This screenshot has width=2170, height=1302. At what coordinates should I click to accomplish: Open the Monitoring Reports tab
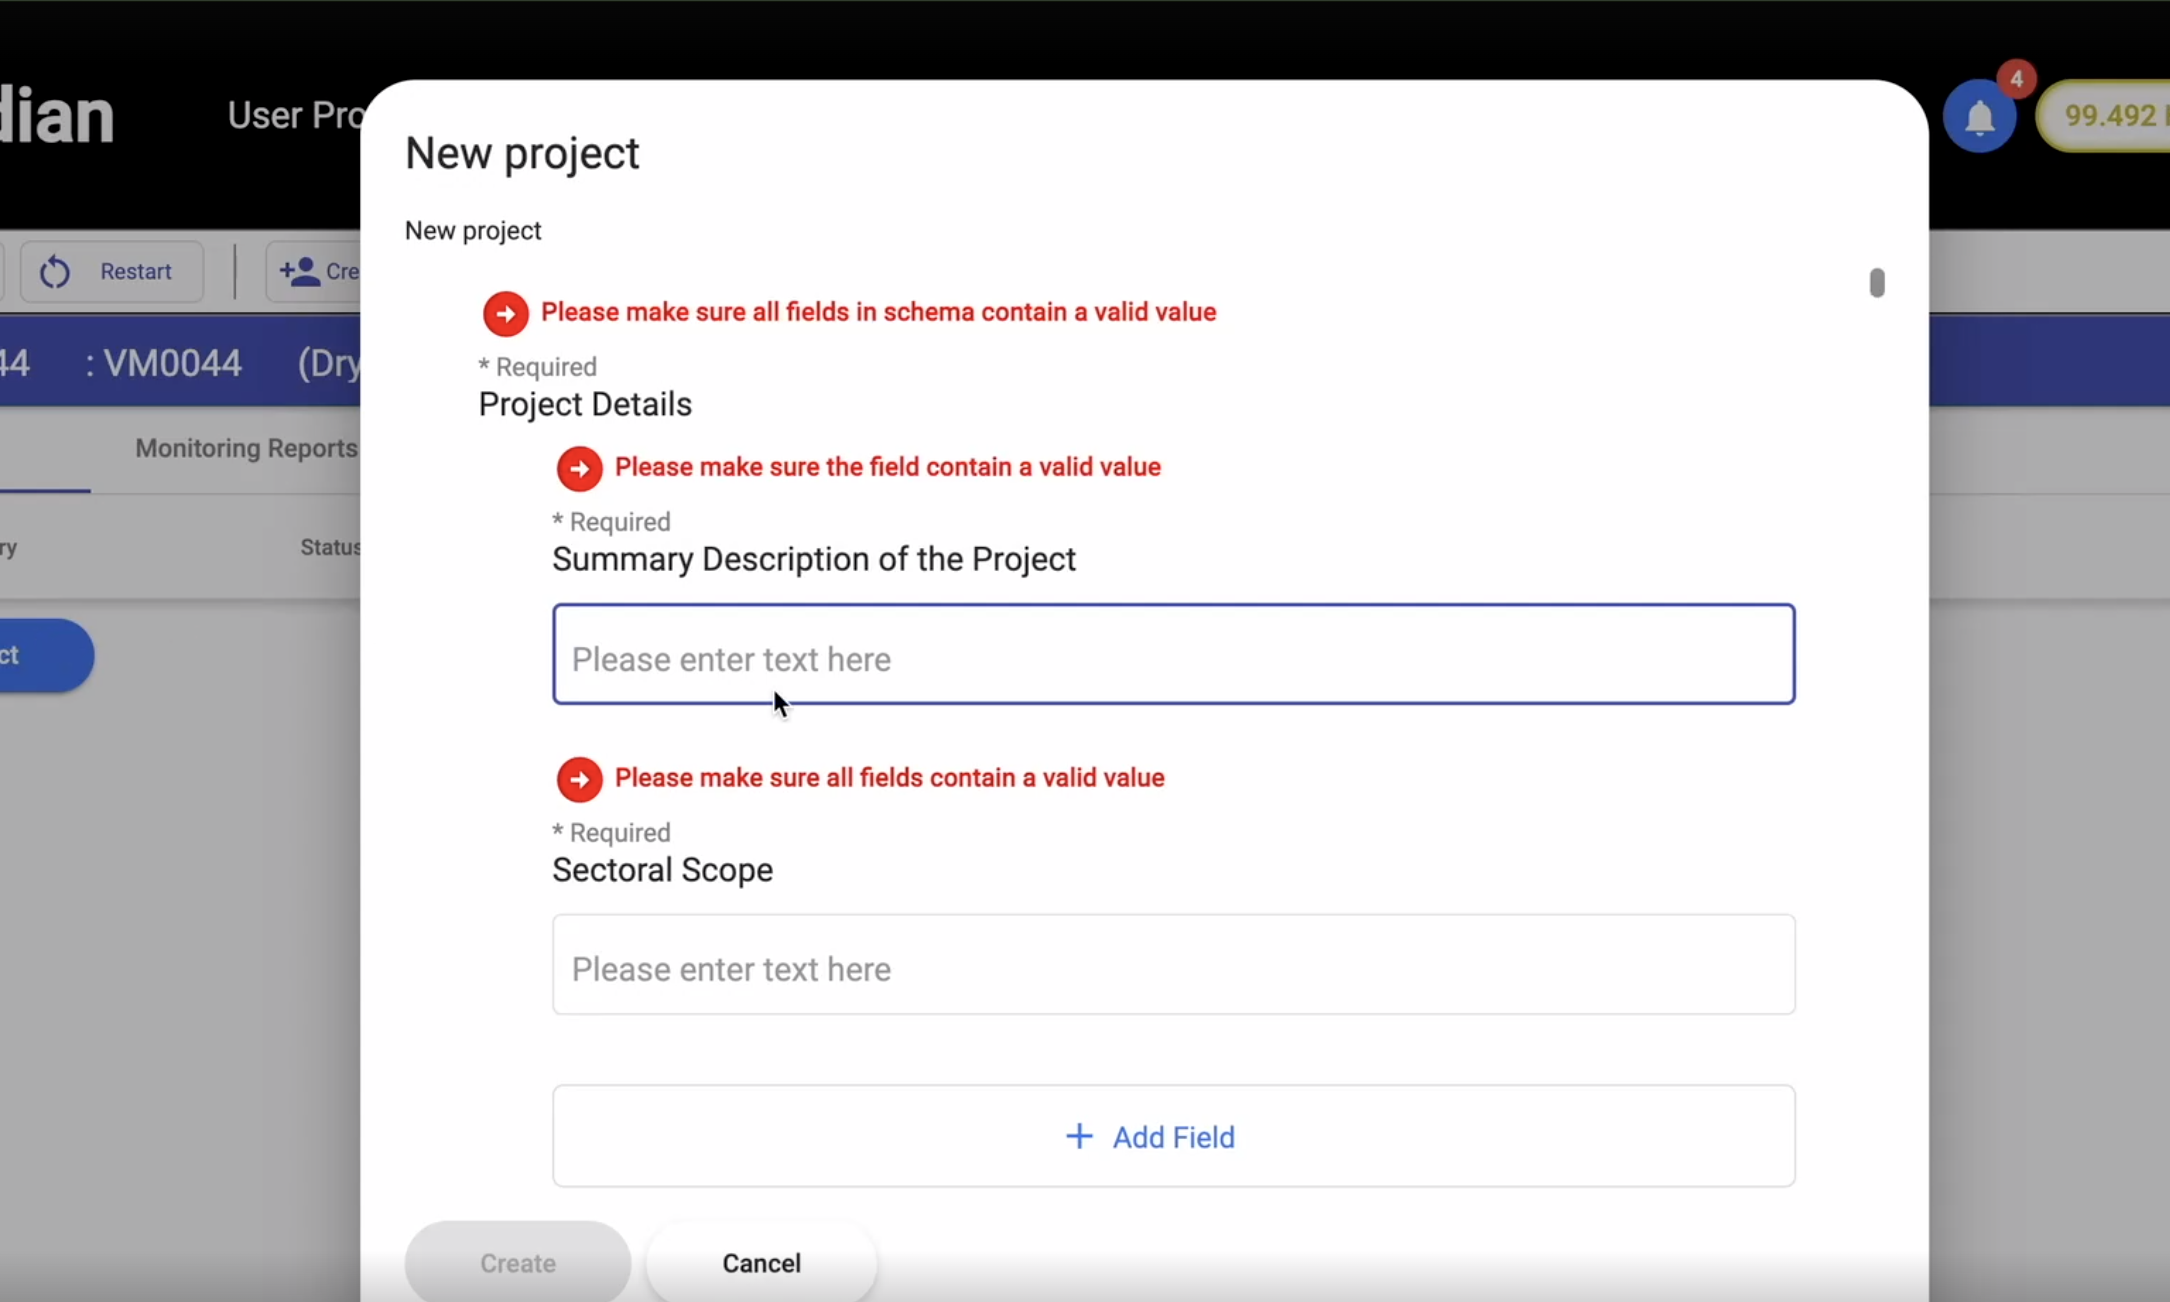(246, 448)
